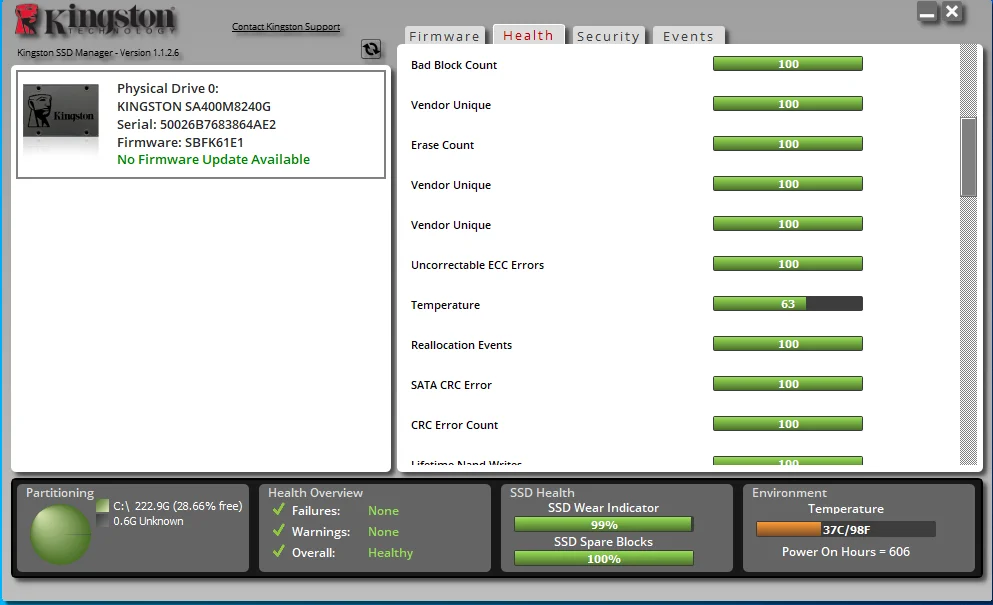Click the Failures None status value
The width and height of the screenshot is (993, 605).
tap(383, 510)
